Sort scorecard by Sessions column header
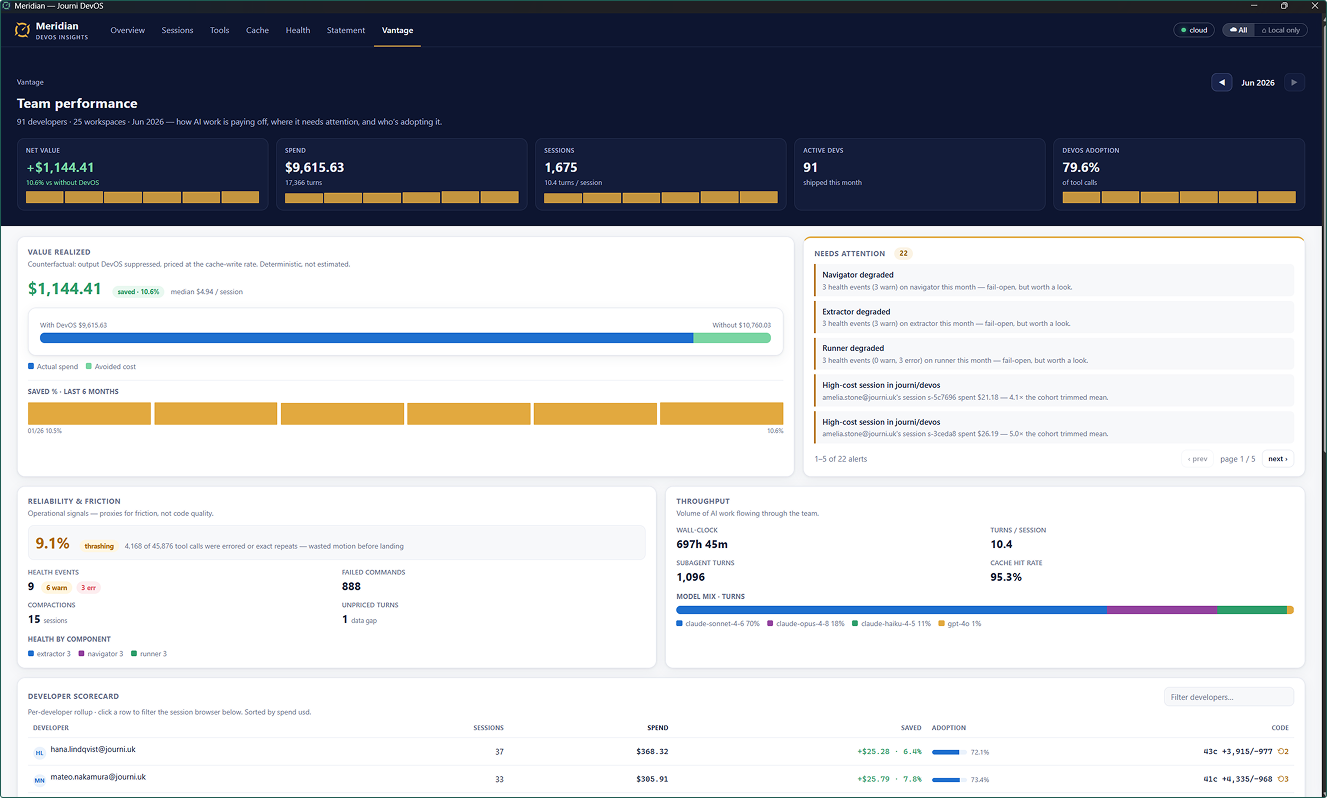 pyautogui.click(x=488, y=728)
